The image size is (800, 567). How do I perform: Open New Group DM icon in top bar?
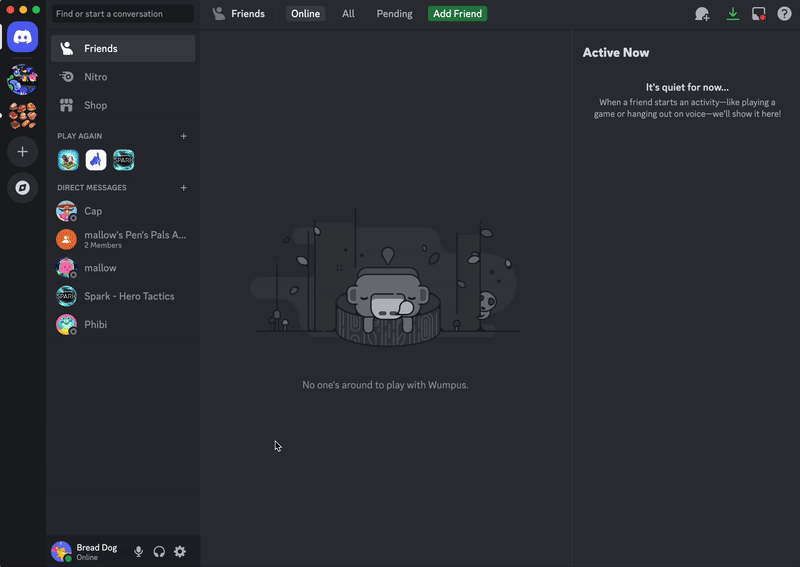702,14
